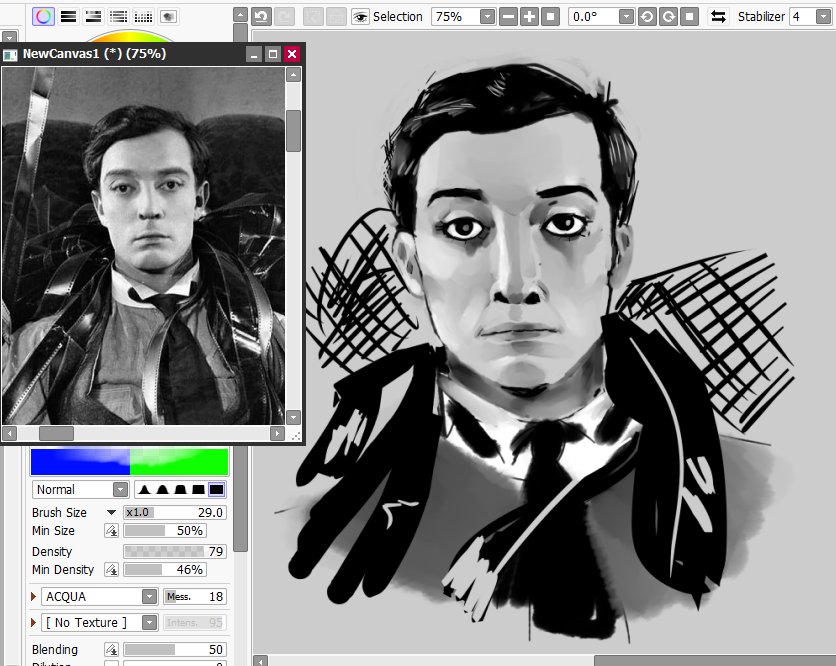Click the NewCanvas1 window title icon
Image resolution: width=836 pixels, height=666 pixels.
[10, 54]
